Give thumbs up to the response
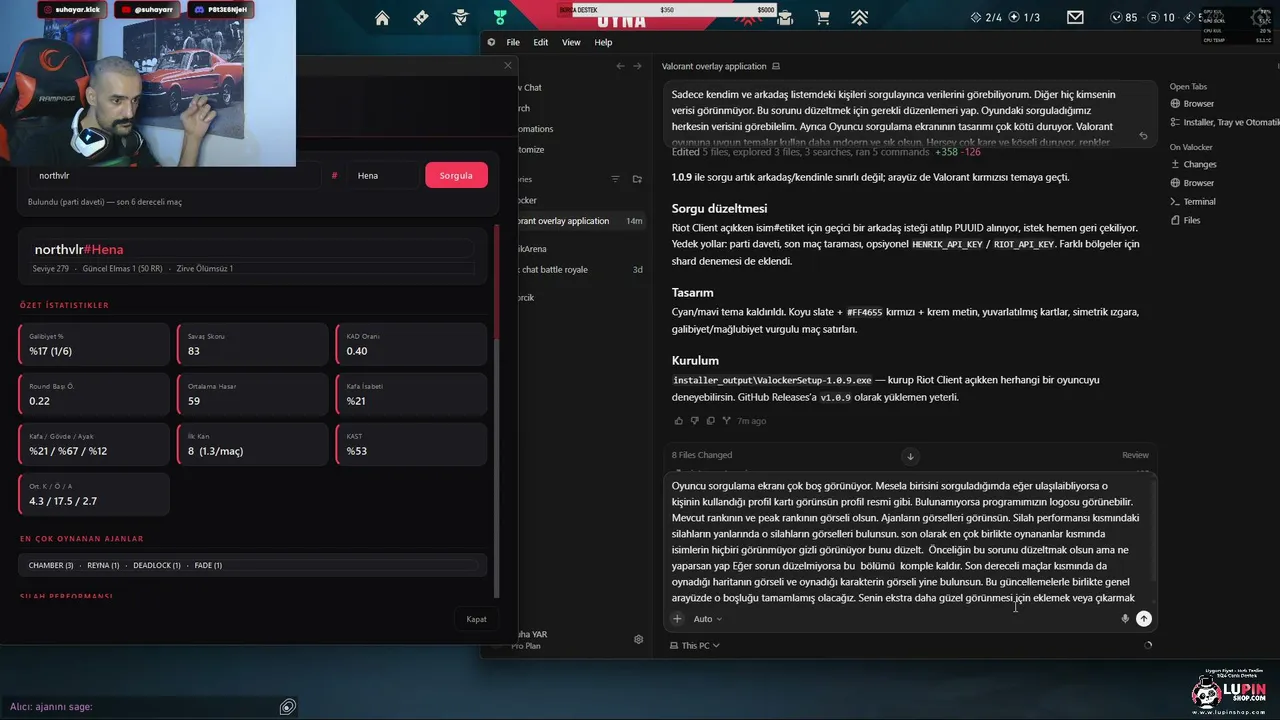This screenshot has width=1280, height=720. tap(678, 421)
